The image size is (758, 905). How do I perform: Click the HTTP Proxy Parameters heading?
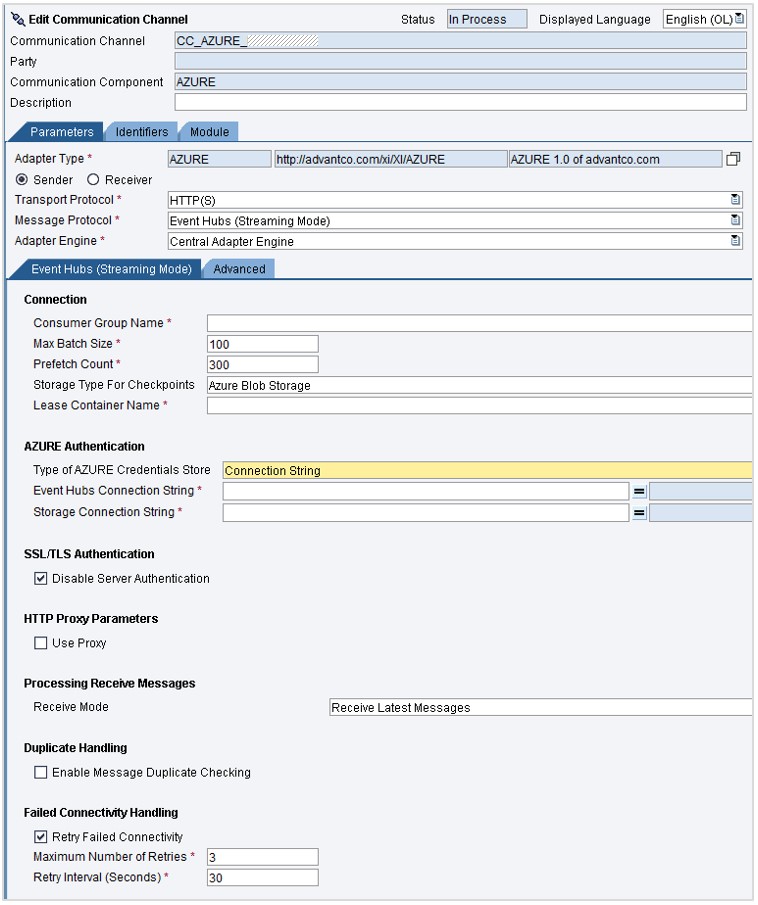point(91,619)
